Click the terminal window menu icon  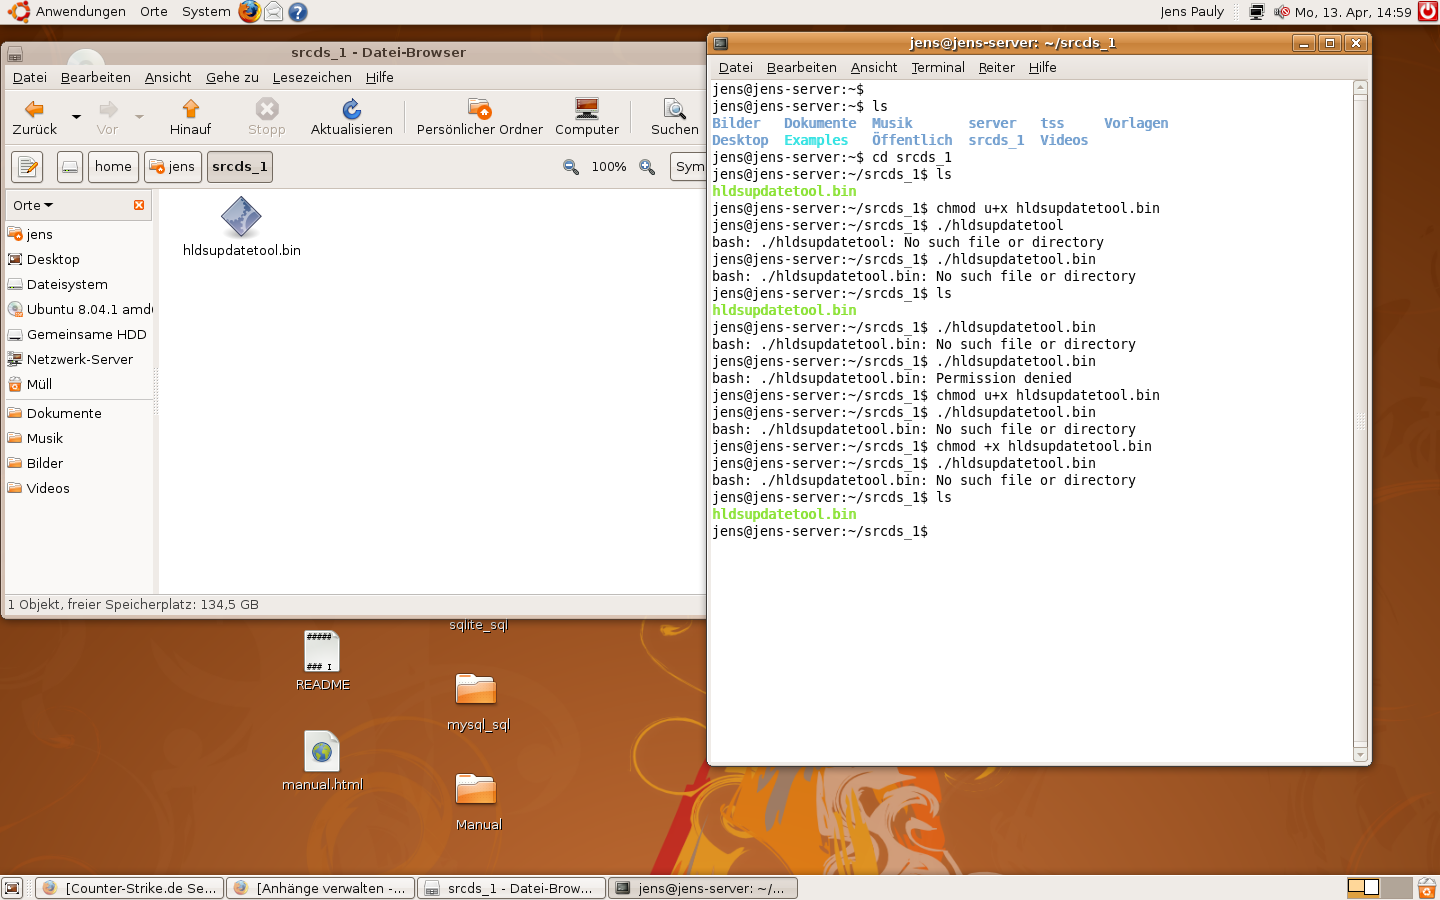coord(721,43)
